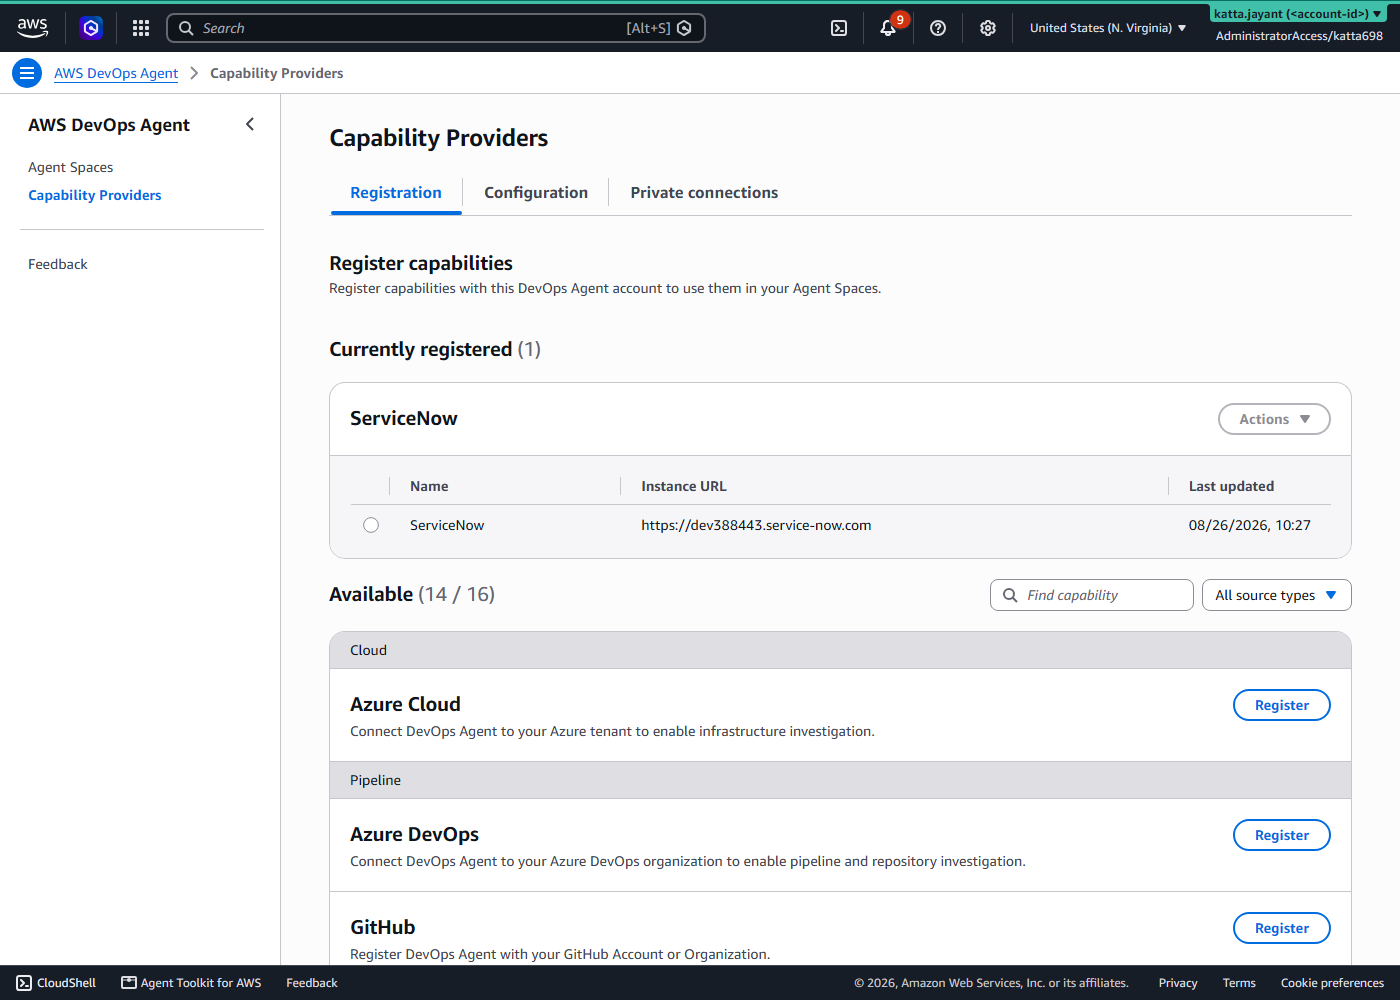Click the 08/26/2026, 10:27 date cell
The height and width of the screenshot is (1000, 1400).
click(1249, 525)
